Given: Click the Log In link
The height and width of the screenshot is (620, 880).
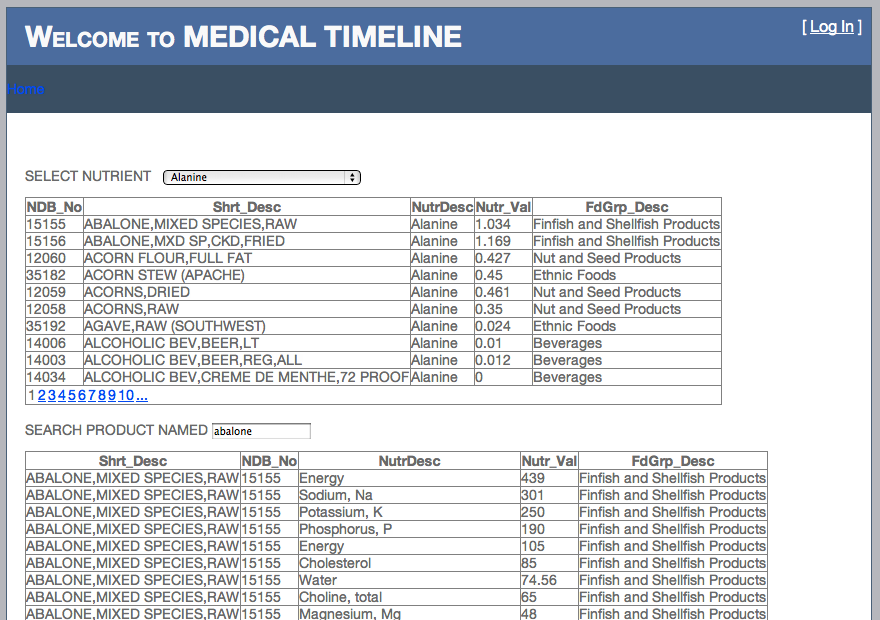Looking at the screenshot, I should [831, 26].
